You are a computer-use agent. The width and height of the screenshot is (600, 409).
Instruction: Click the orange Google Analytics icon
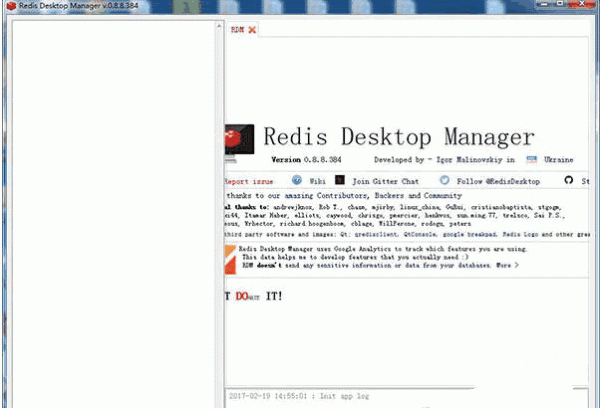(x=230, y=260)
